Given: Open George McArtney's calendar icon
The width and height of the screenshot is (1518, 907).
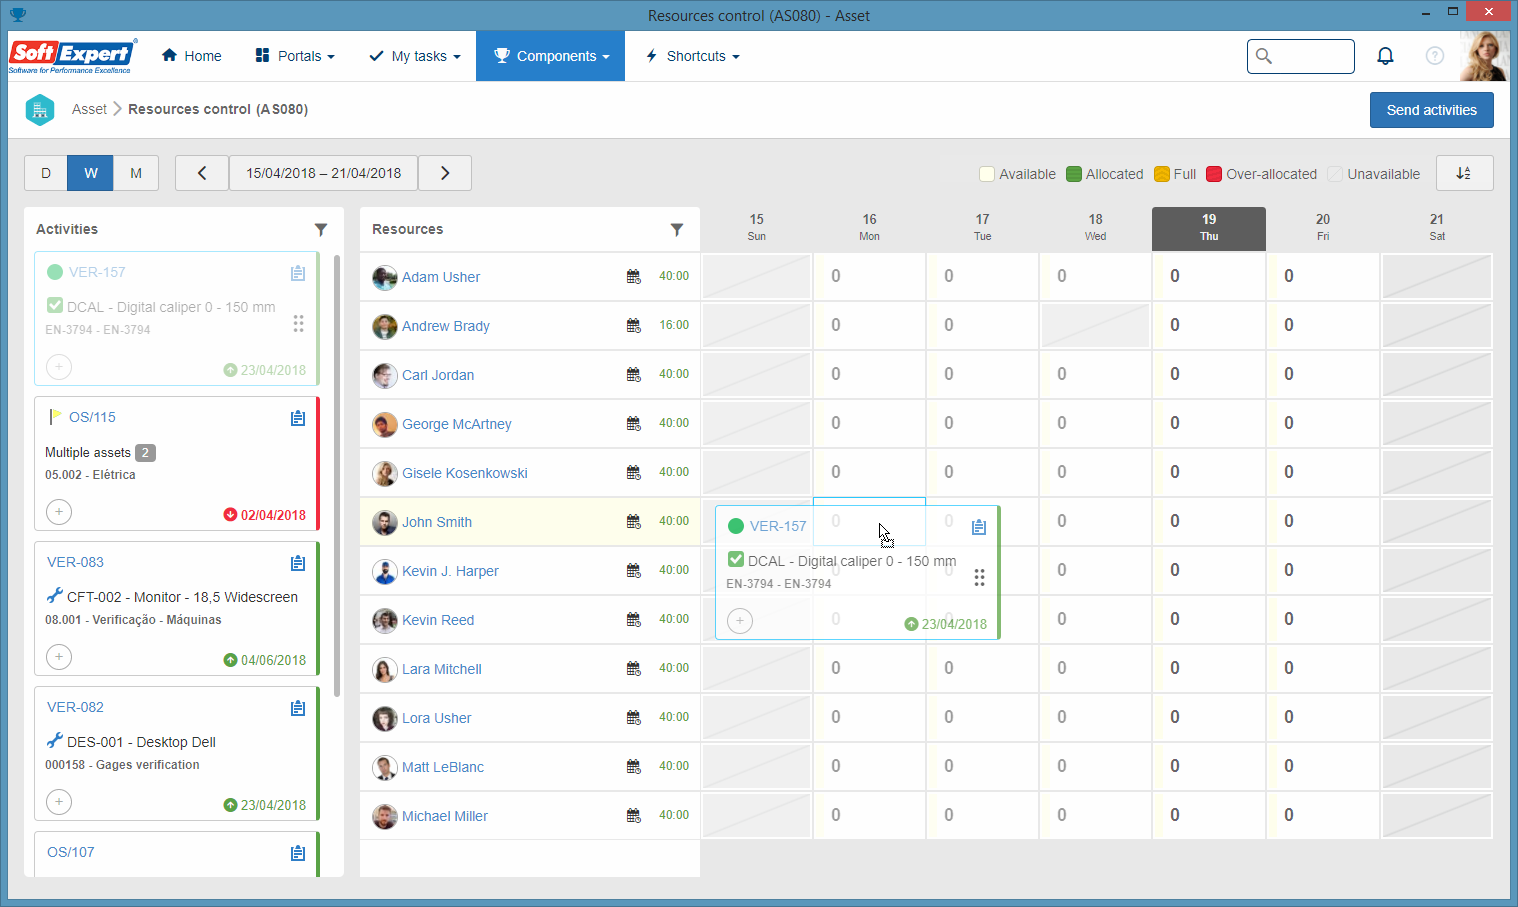Looking at the screenshot, I should (x=634, y=424).
